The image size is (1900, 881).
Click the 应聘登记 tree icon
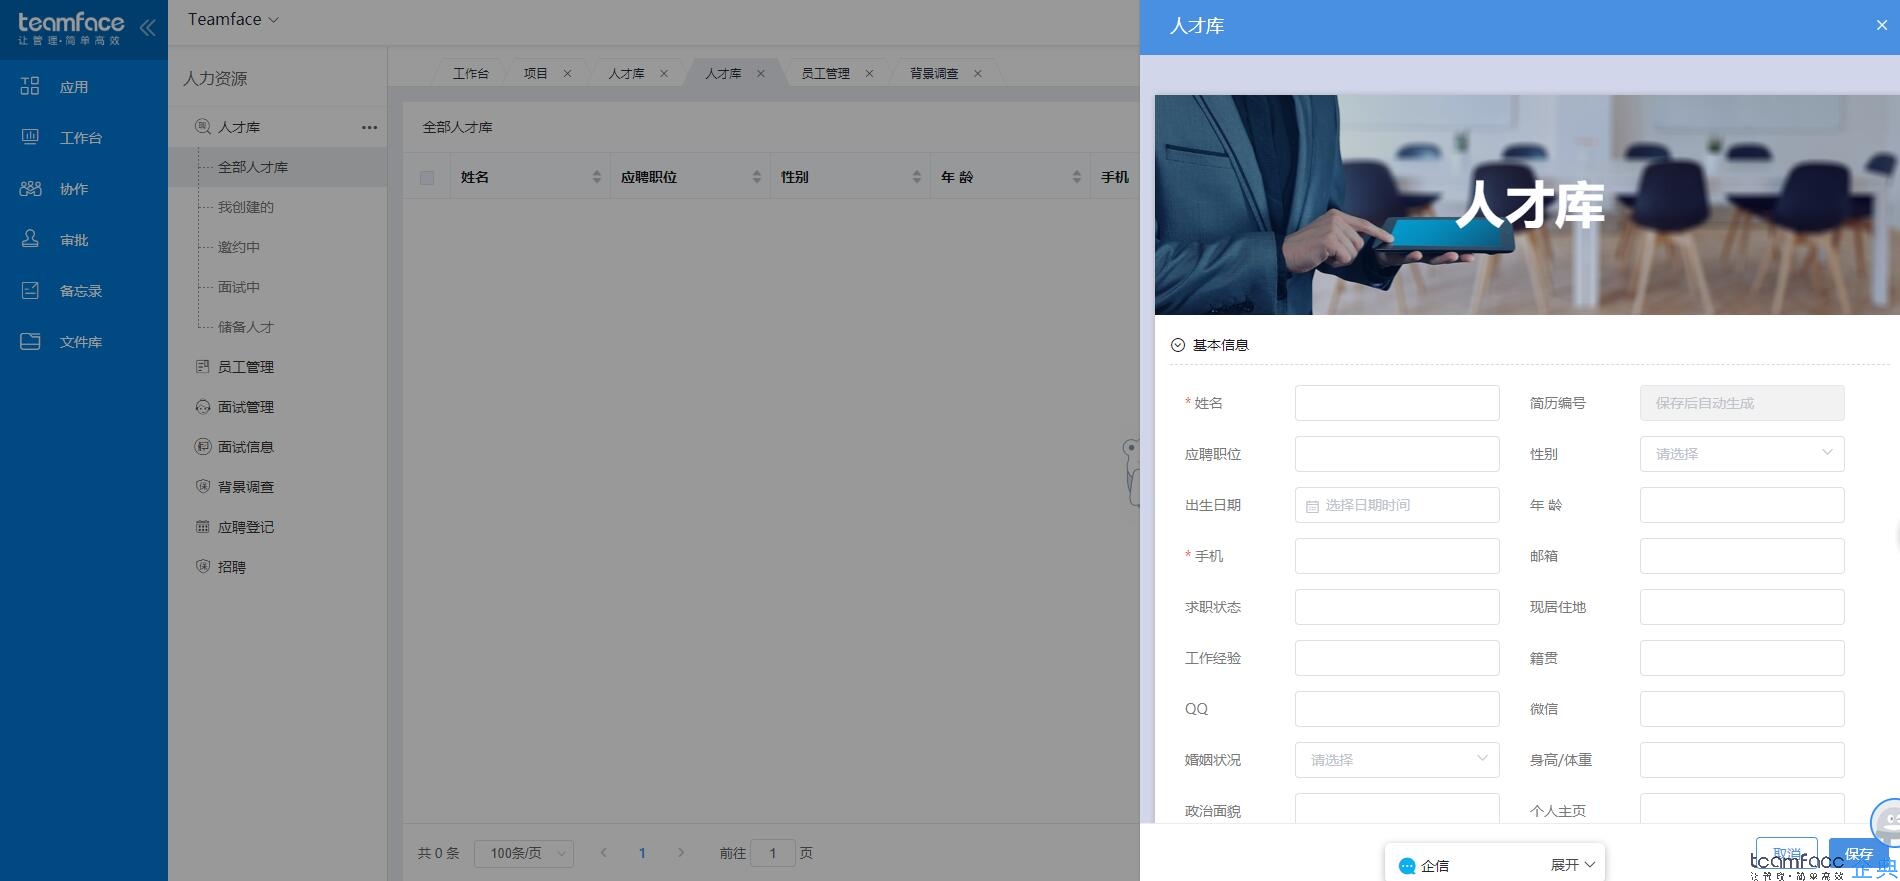click(202, 526)
